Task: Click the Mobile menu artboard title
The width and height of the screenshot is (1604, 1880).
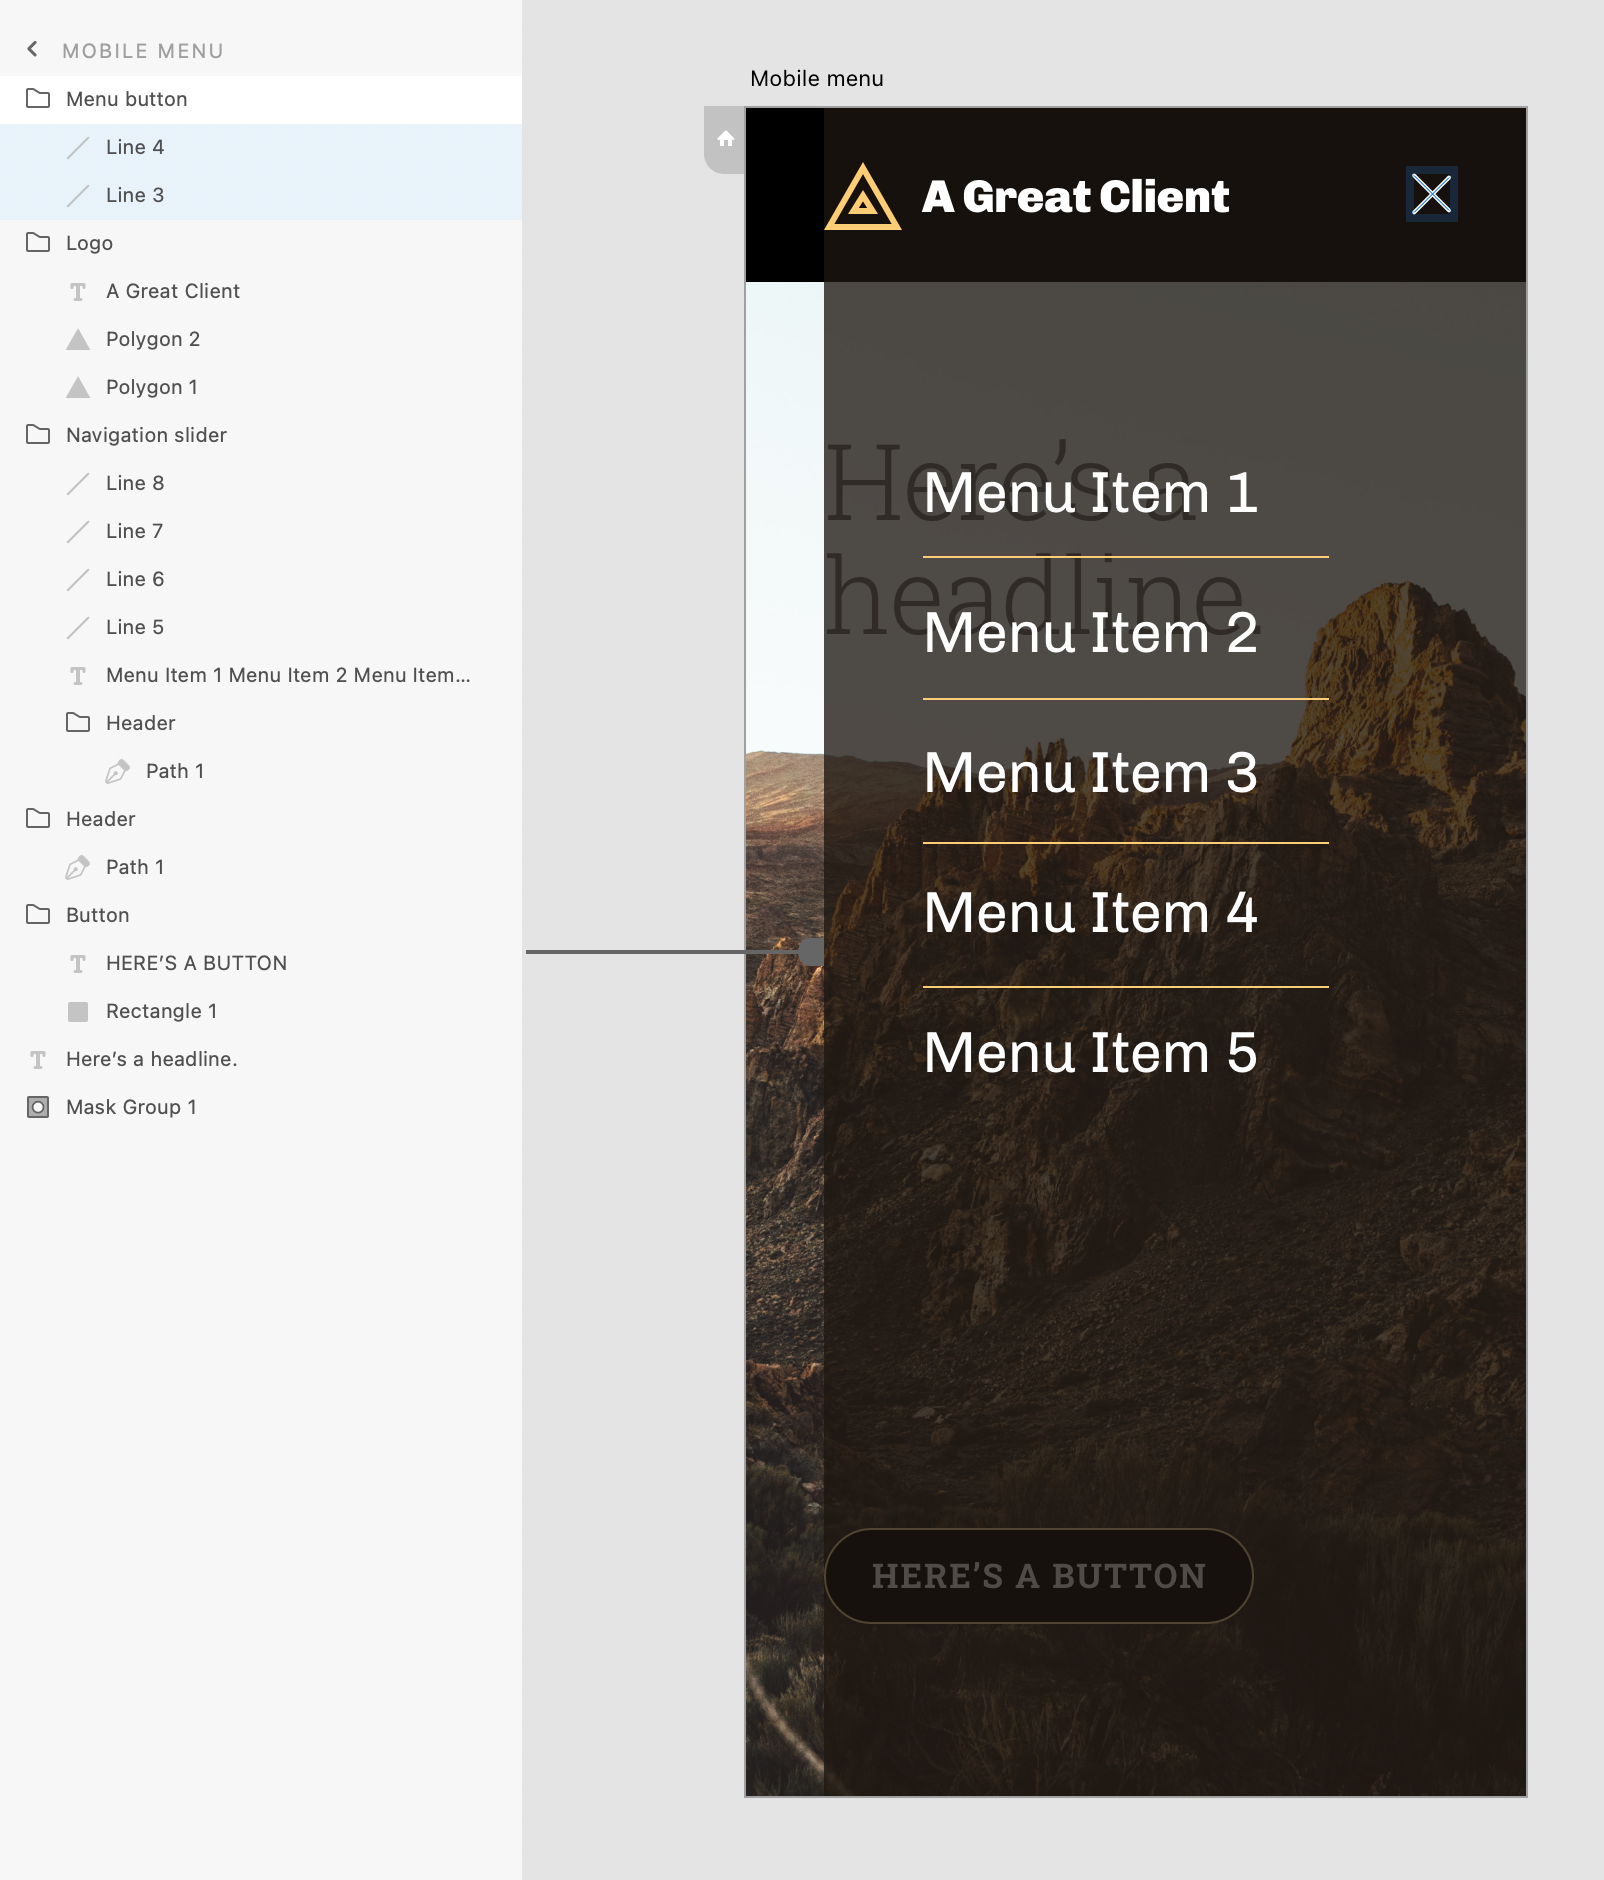Action: pyautogui.click(x=817, y=79)
